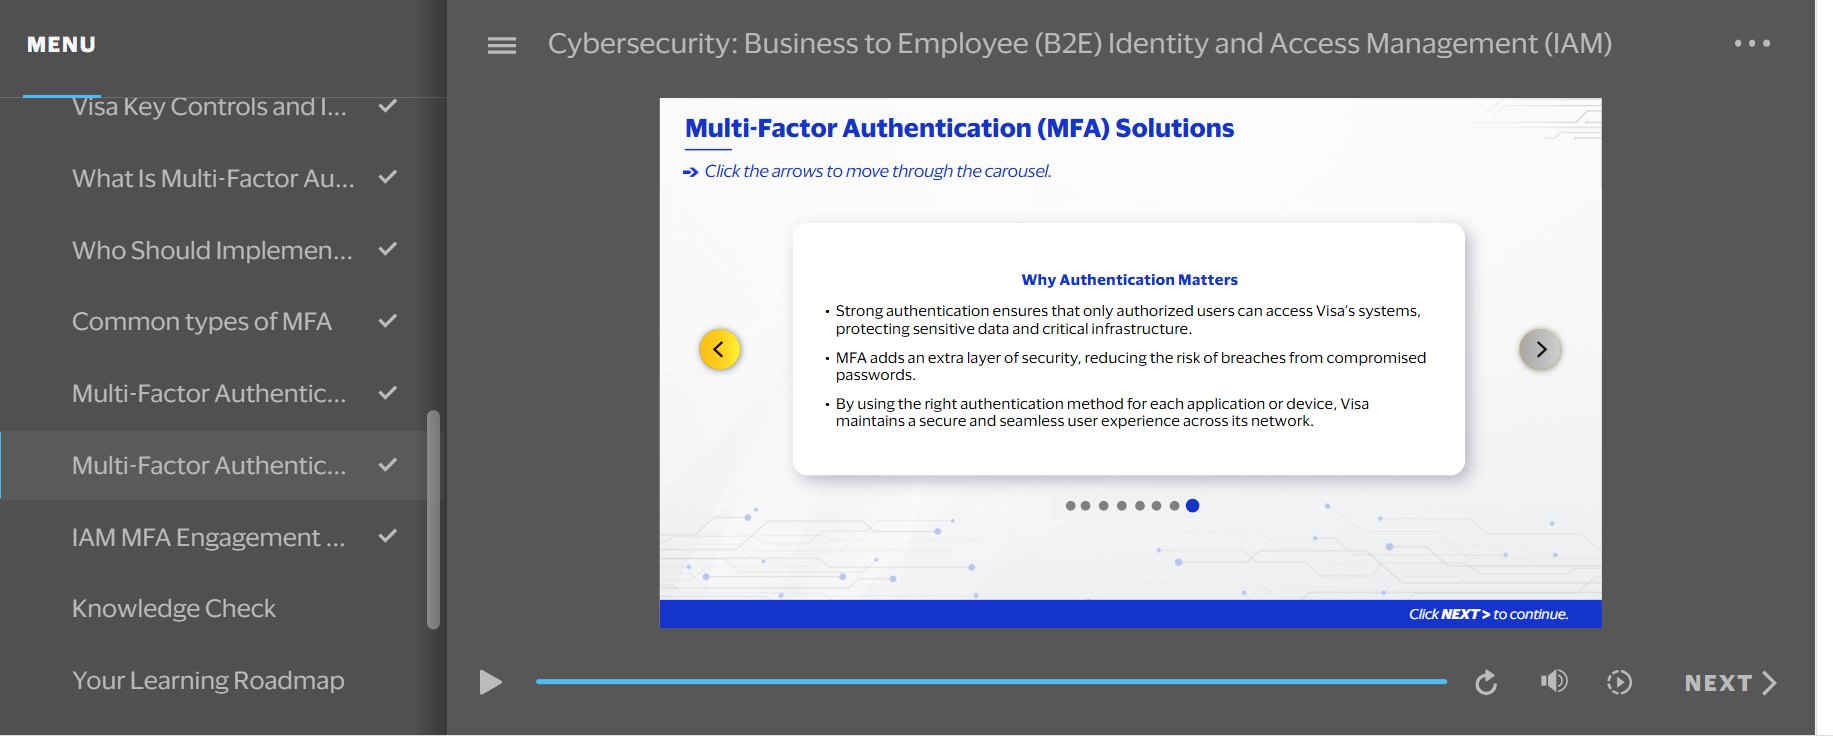1833x739 pixels.
Task: Click the NEXT button to continue
Action: pos(1730,683)
